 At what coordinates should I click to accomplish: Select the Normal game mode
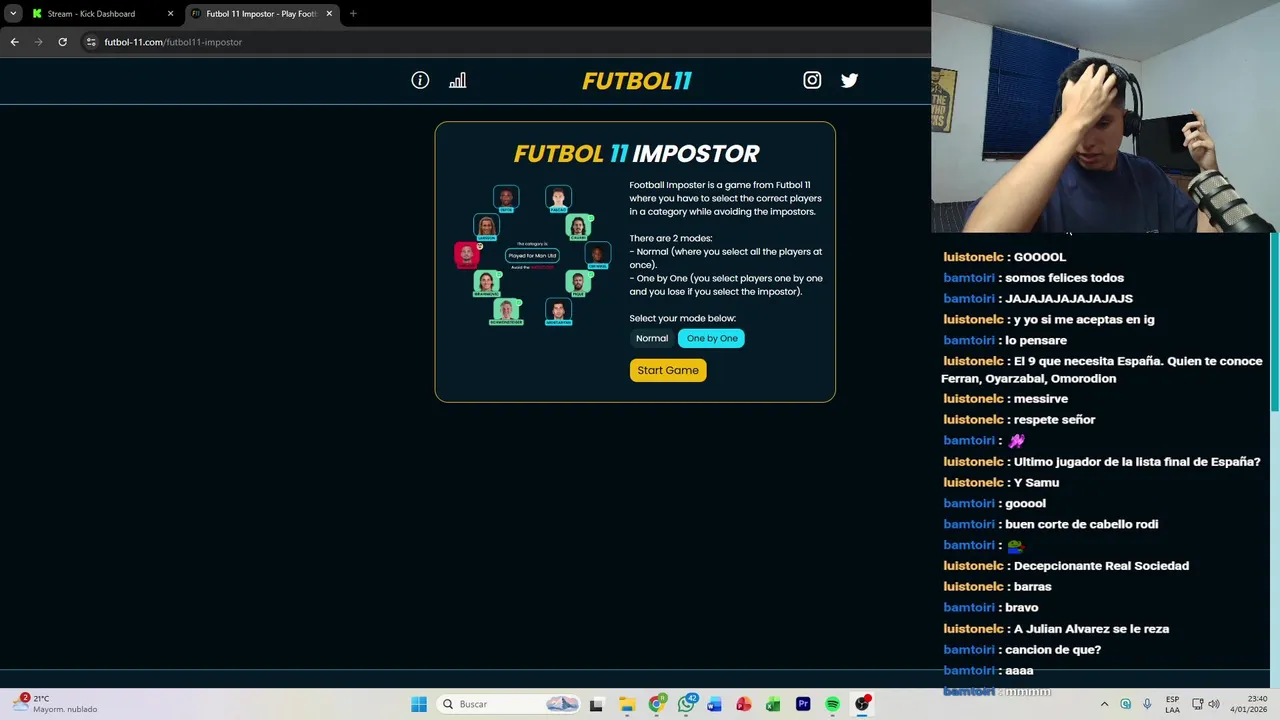(x=652, y=338)
